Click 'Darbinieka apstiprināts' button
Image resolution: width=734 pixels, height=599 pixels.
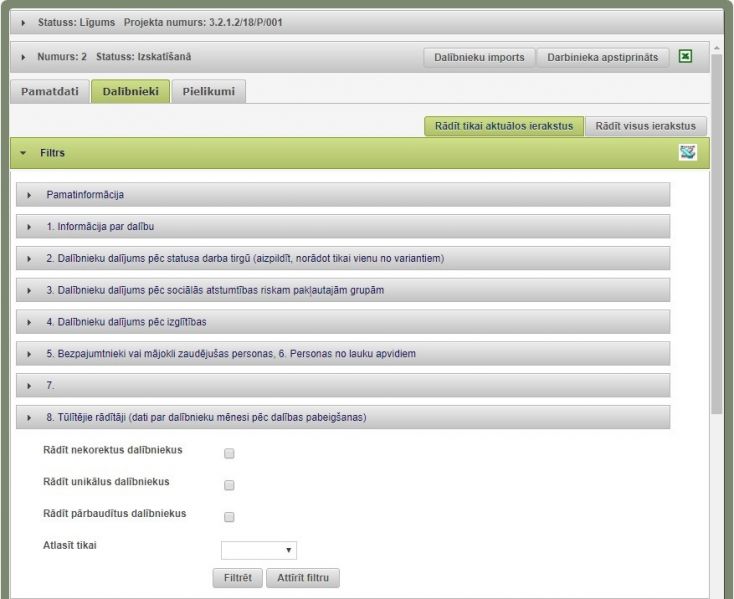click(x=602, y=58)
